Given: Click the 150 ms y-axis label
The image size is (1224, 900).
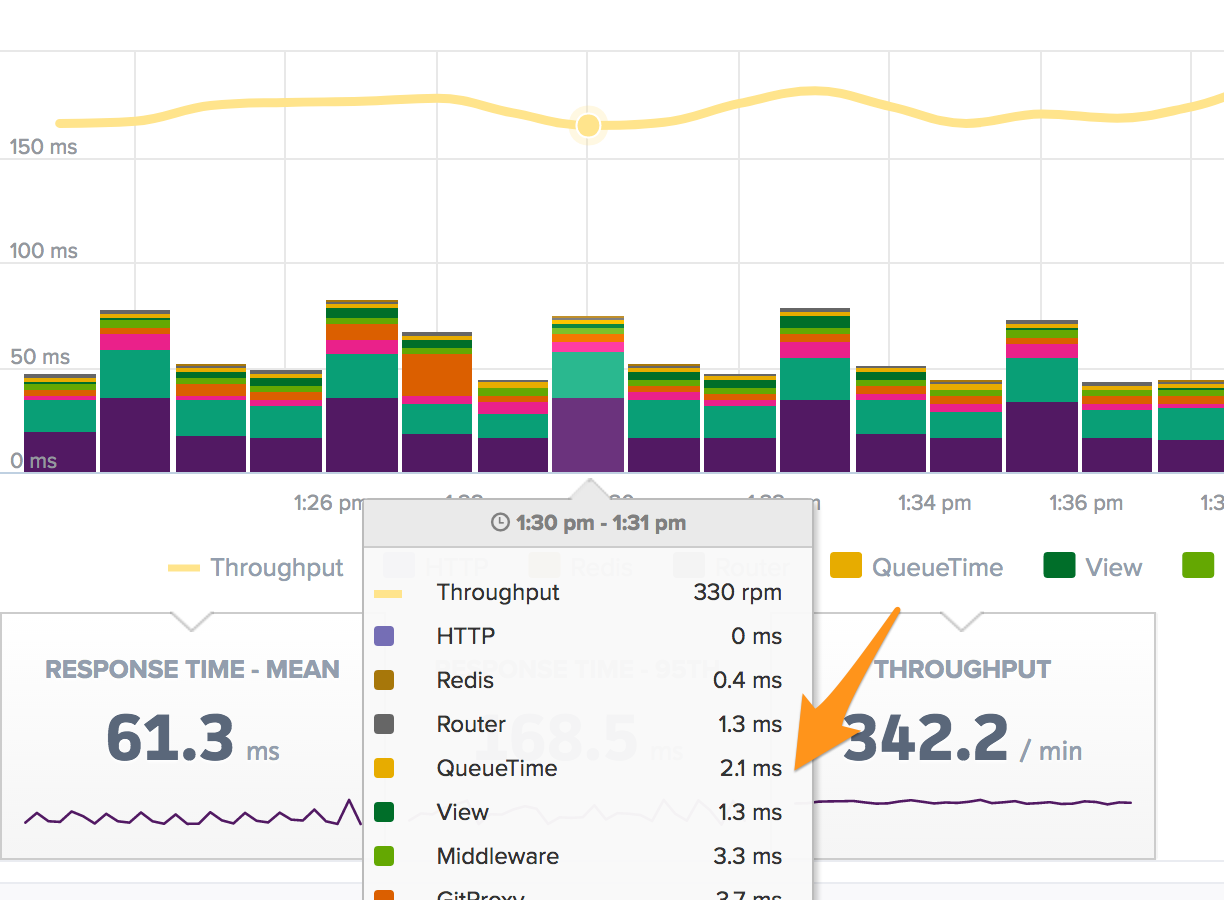Looking at the screenshot, I should tap(43, 147).
